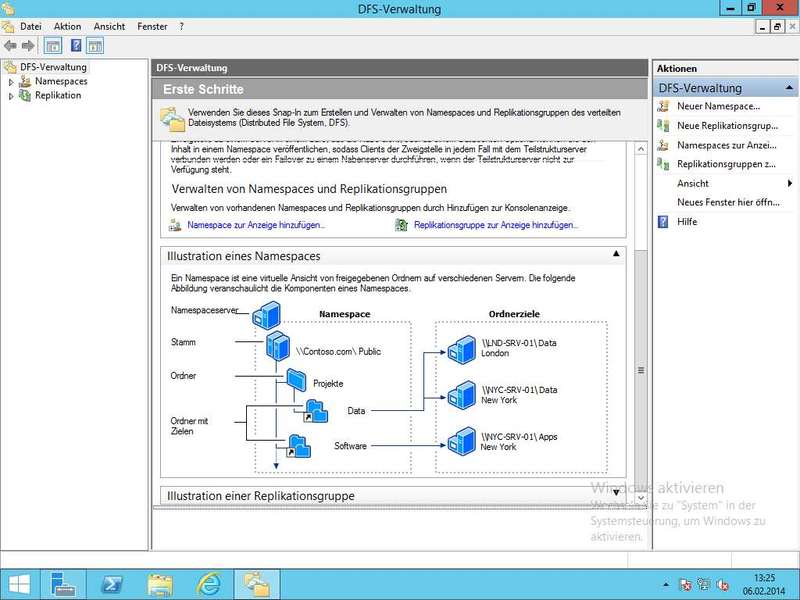Launch PowerShell from the taskbar

click(x=113, y=583)
